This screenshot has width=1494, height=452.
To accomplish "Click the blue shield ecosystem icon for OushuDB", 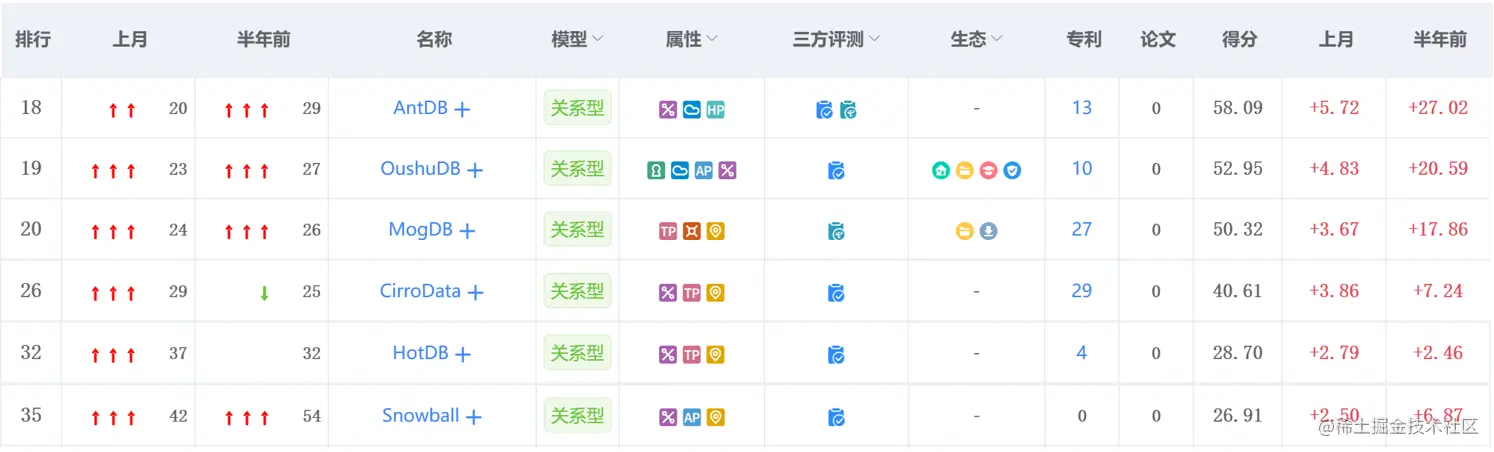I will [1013, 171].
